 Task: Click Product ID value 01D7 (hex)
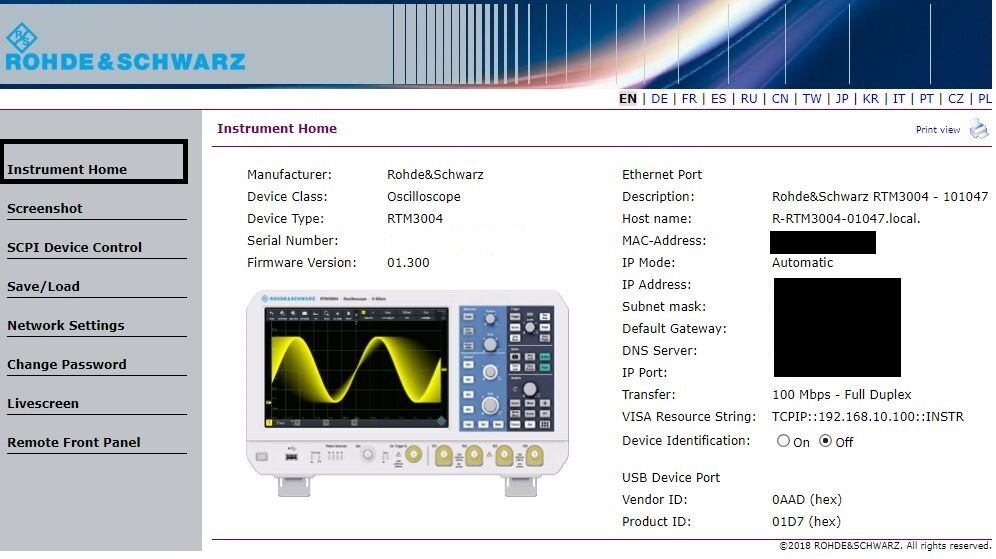click(x=806, y=522)
